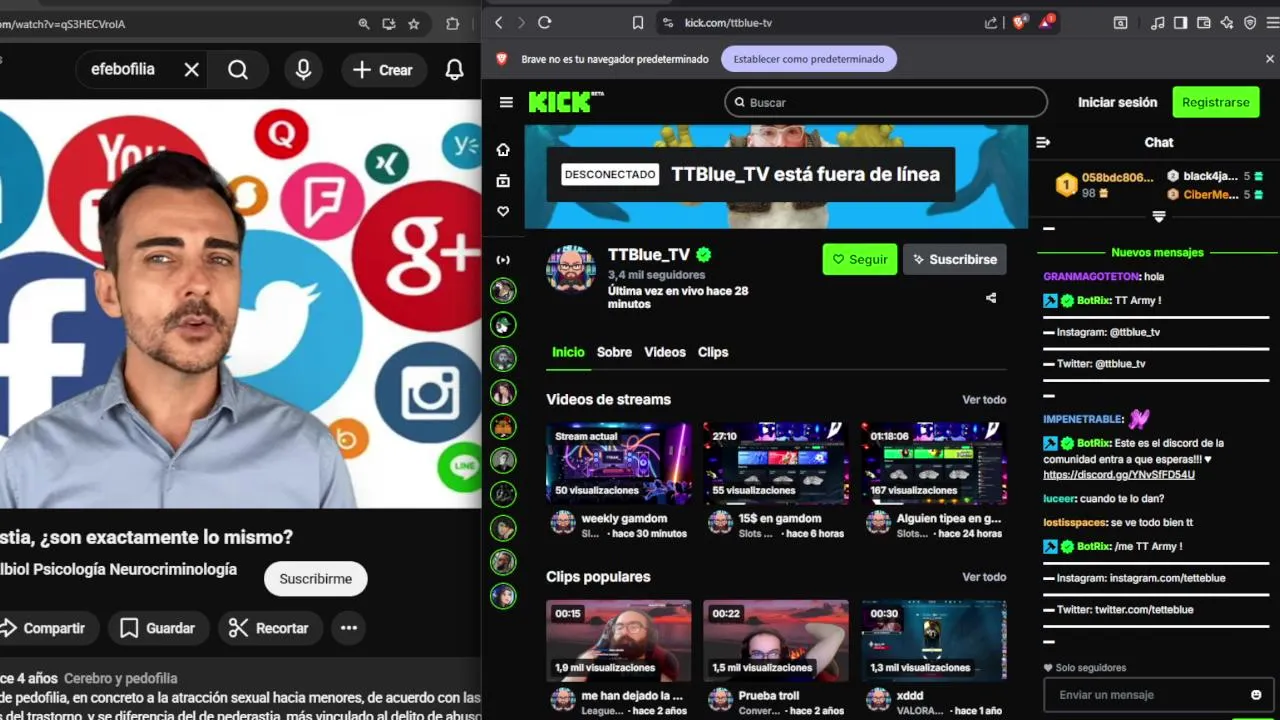1280x720 pixels.
Task: Open Brave VPN shield icon
Action: (x=1249, y=22)
